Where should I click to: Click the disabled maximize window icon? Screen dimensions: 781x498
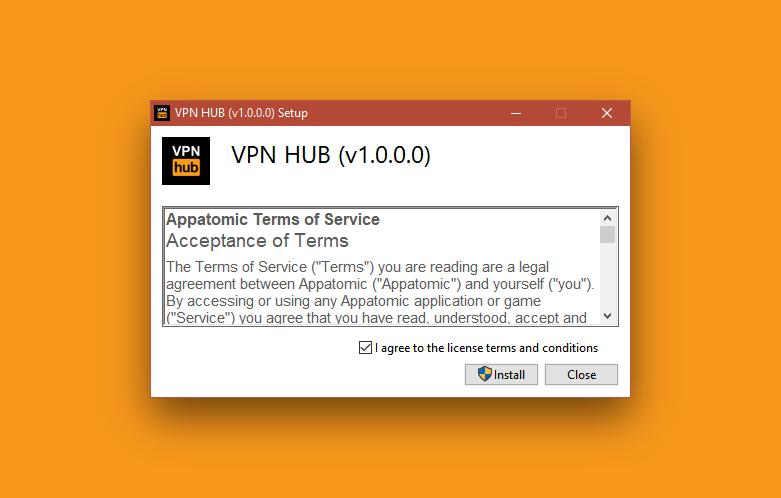[x=561, y=113]
